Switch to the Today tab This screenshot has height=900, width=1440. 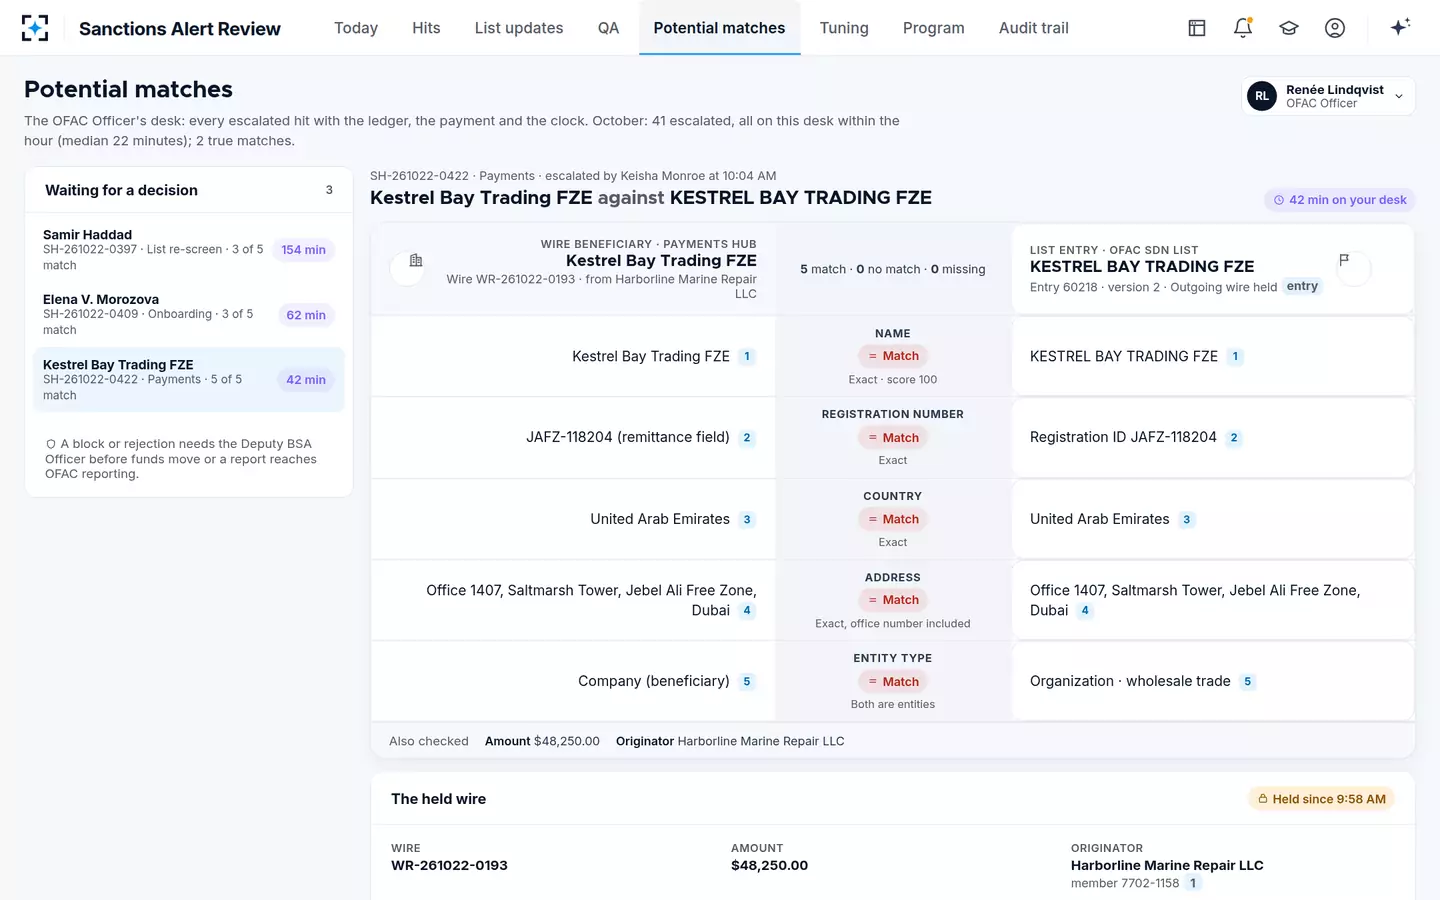tap(356, 28)
